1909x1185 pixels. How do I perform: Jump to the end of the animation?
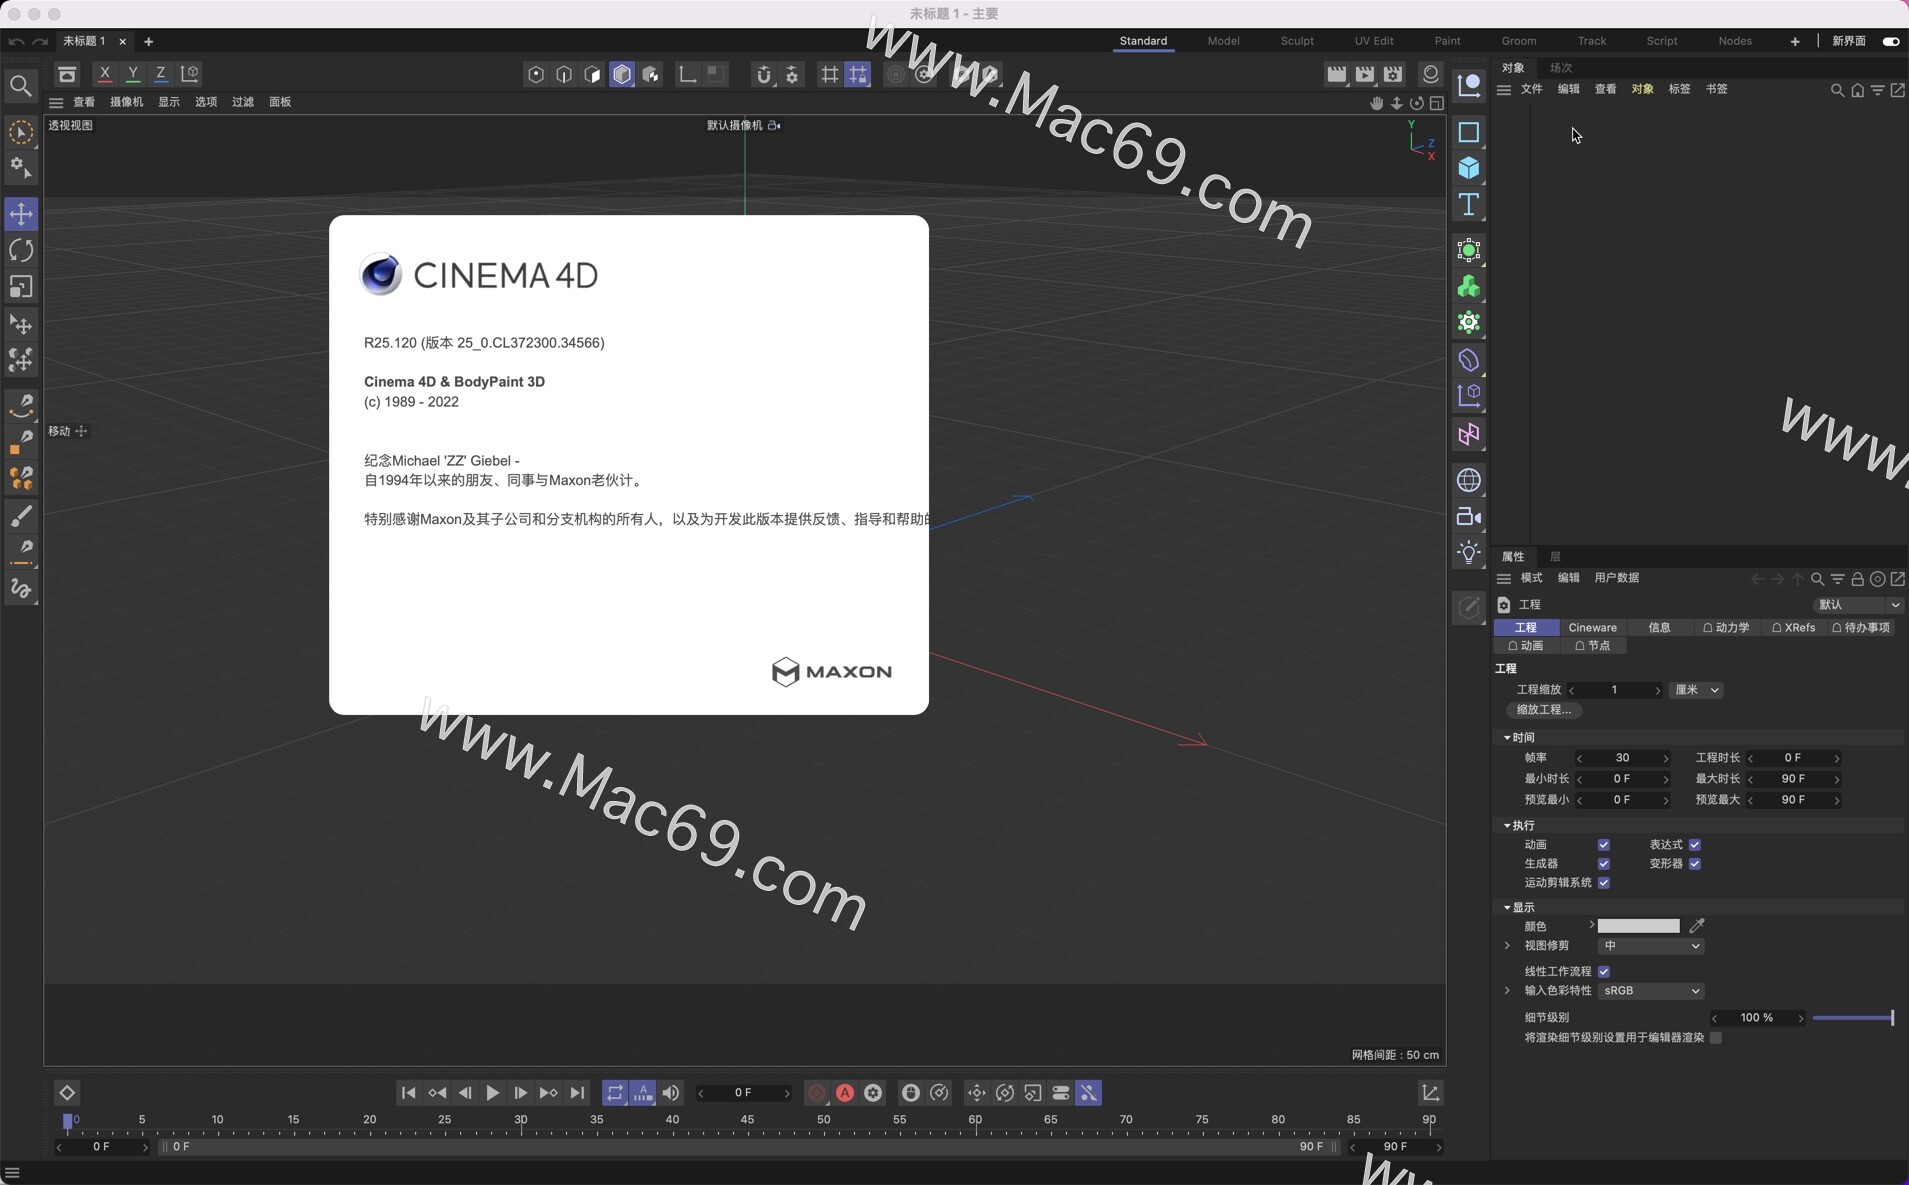pyautogui.click(x=577, y=1093)
